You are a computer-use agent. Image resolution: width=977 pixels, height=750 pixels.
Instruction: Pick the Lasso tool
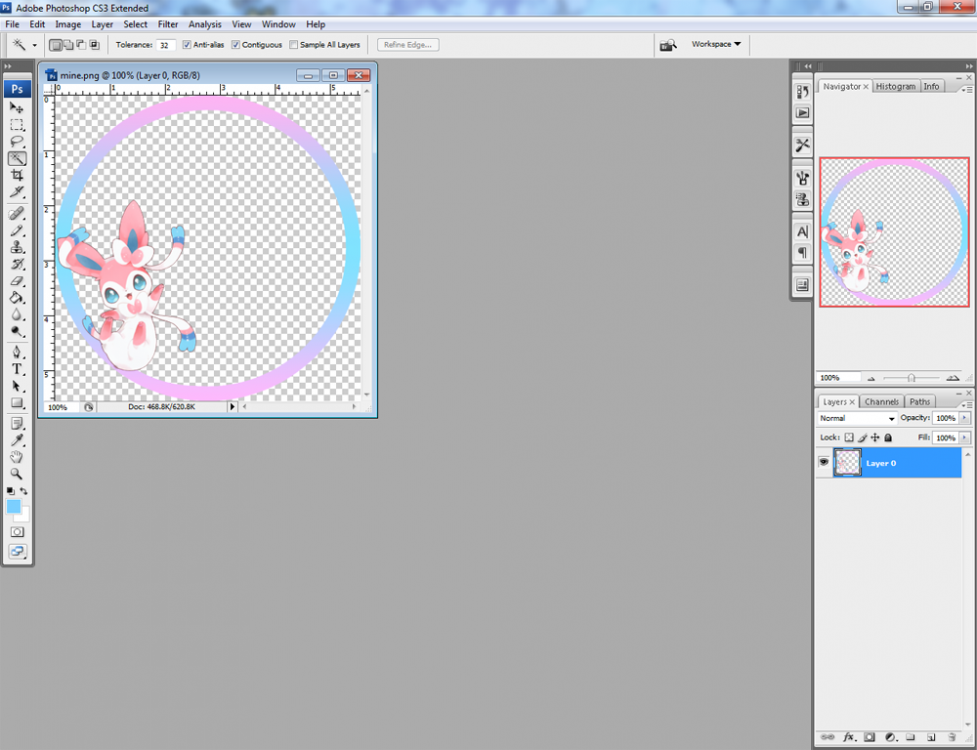17,142
